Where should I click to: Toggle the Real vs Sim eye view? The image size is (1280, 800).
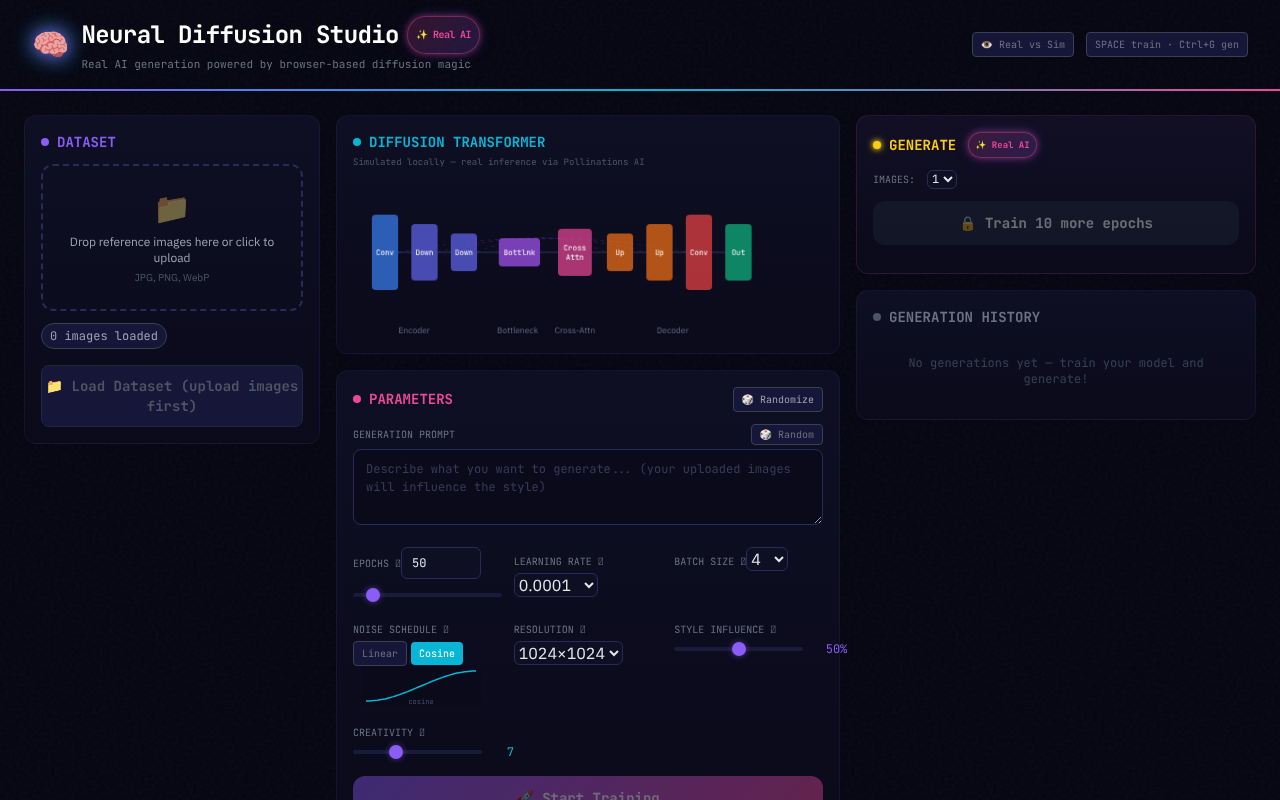coord(1022,44)
